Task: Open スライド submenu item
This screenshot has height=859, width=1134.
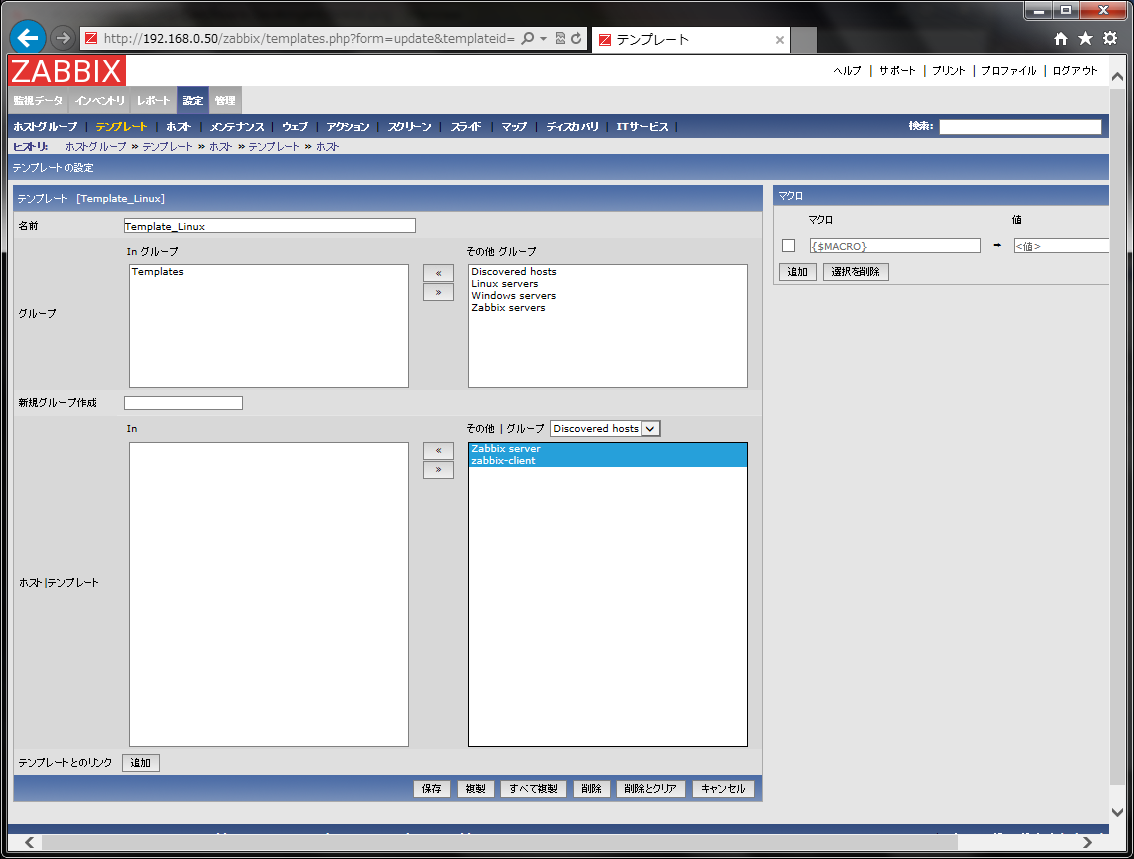Action: (466, 127)
